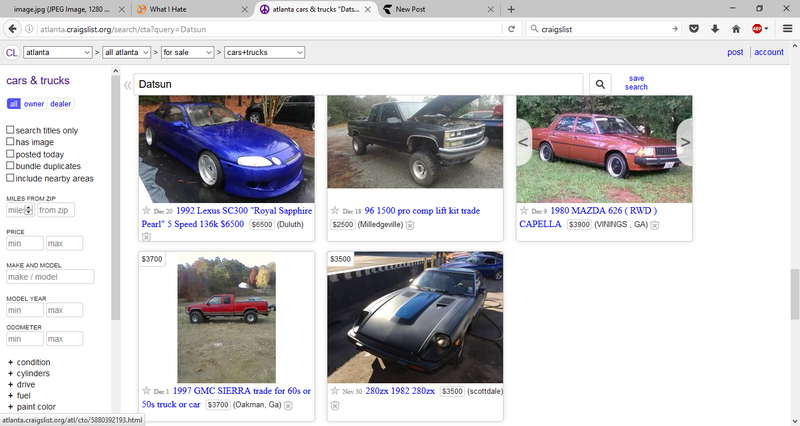Open the for sale section dropdown
This screenshot has width=800, height=426.
click(187, 53)
